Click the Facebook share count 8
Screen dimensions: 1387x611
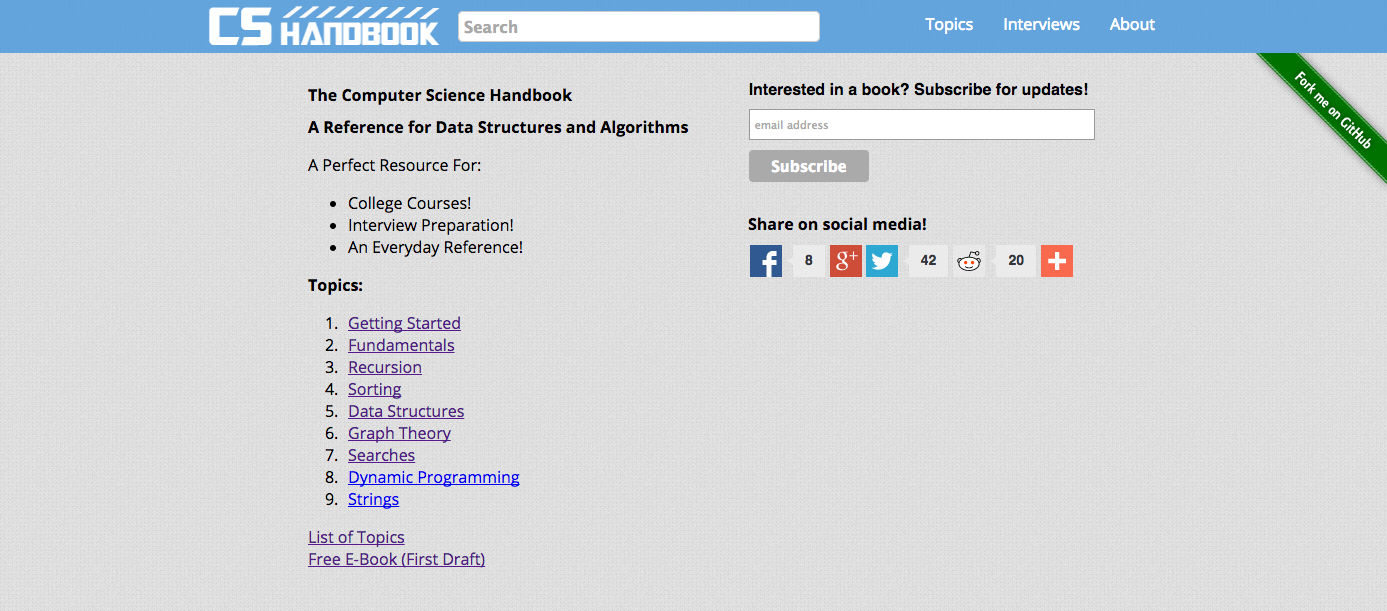point(808,261)
